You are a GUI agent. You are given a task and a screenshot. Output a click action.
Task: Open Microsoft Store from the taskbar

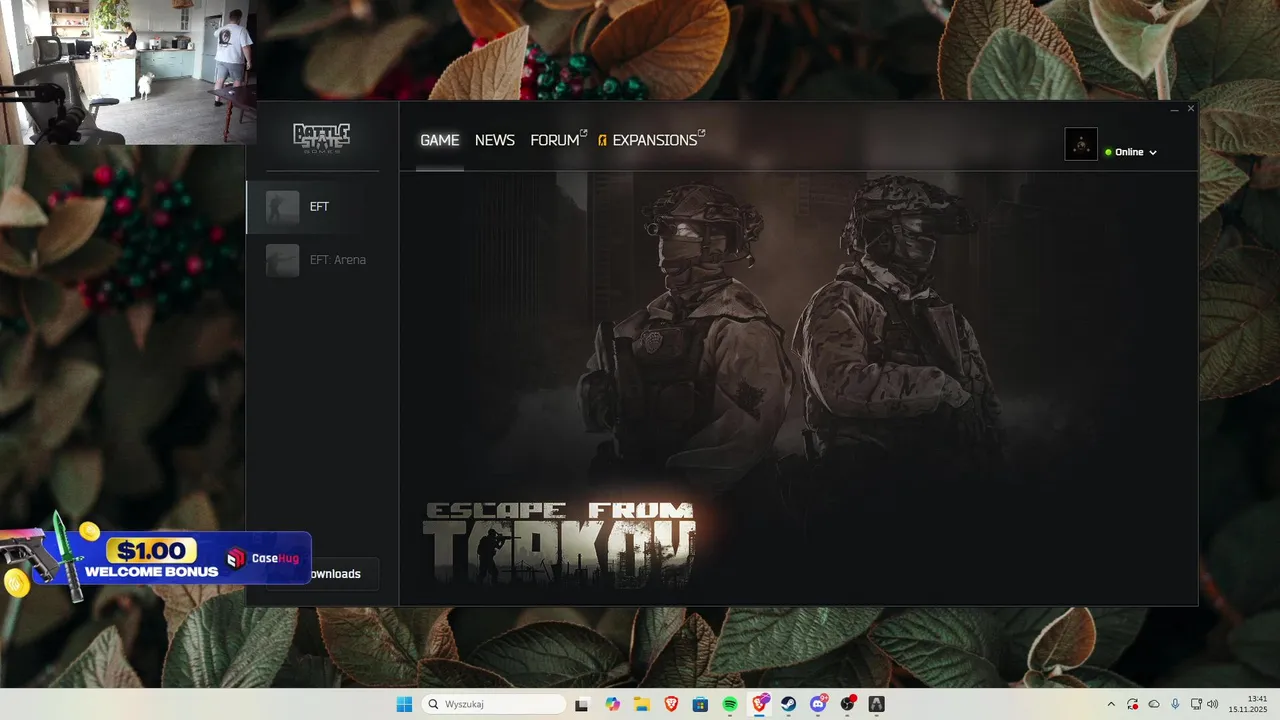[700, 704]
